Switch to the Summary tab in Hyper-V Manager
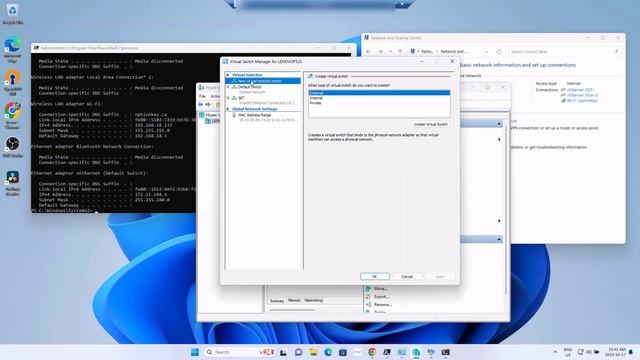The image size is (640, 360). click(277, 301)
